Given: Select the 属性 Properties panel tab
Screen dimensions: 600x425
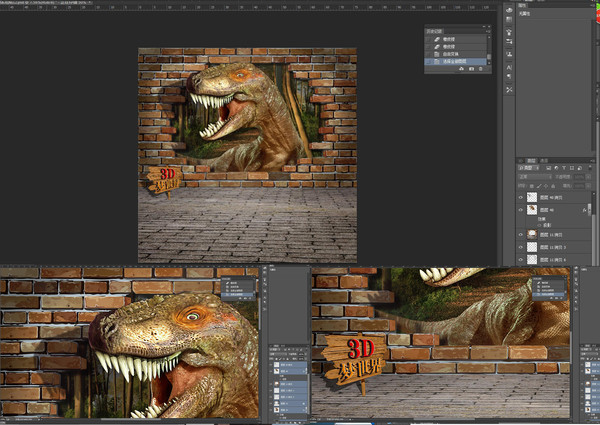Looking at the screenshot, I should tap(522, 5).
